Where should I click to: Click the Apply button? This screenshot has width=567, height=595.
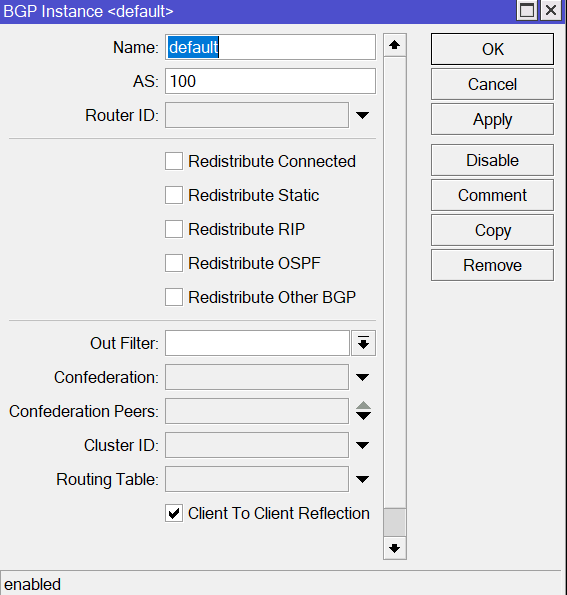point(492,120)
